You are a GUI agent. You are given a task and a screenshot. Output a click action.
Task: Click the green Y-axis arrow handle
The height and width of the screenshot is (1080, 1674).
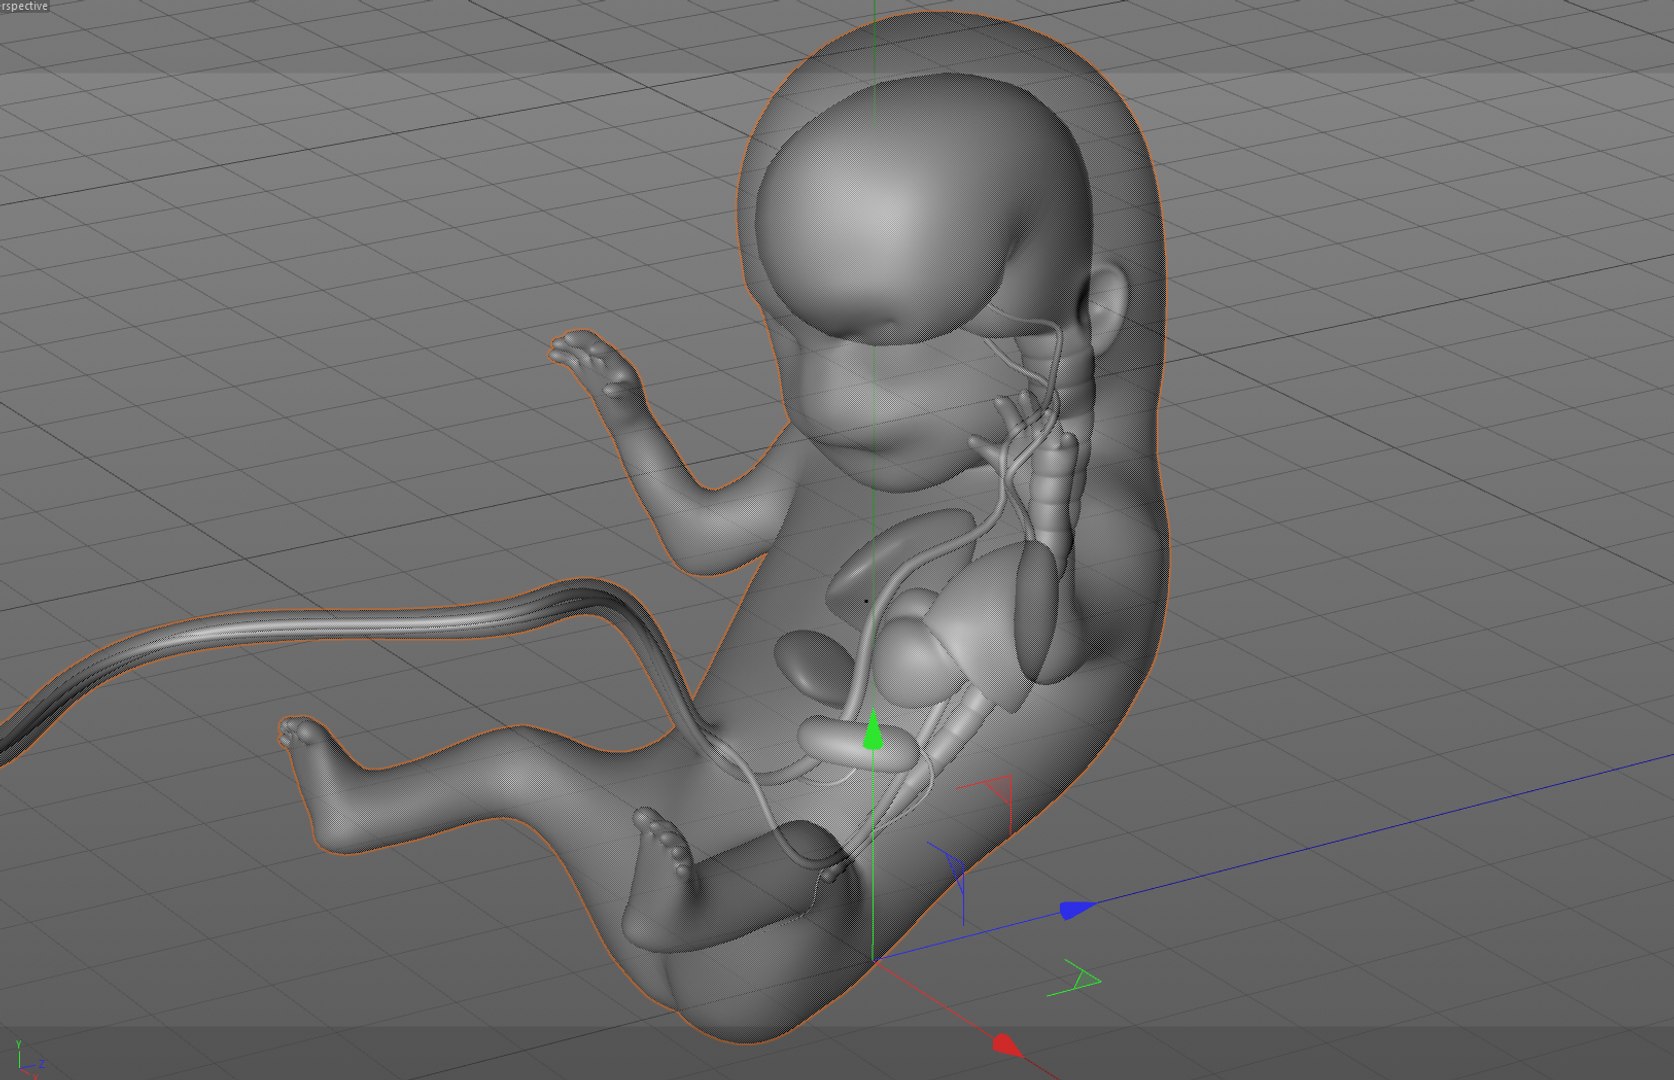point(873,731)
